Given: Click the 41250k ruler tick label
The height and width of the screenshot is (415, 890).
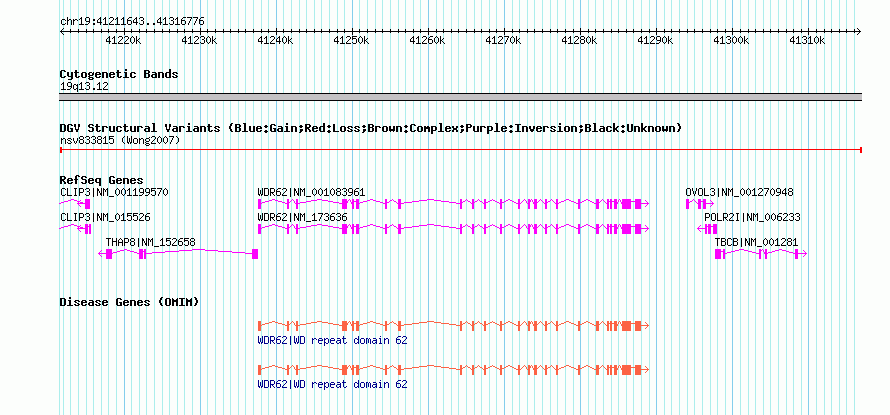Looking at the screenshot, I should click(350, 41).
